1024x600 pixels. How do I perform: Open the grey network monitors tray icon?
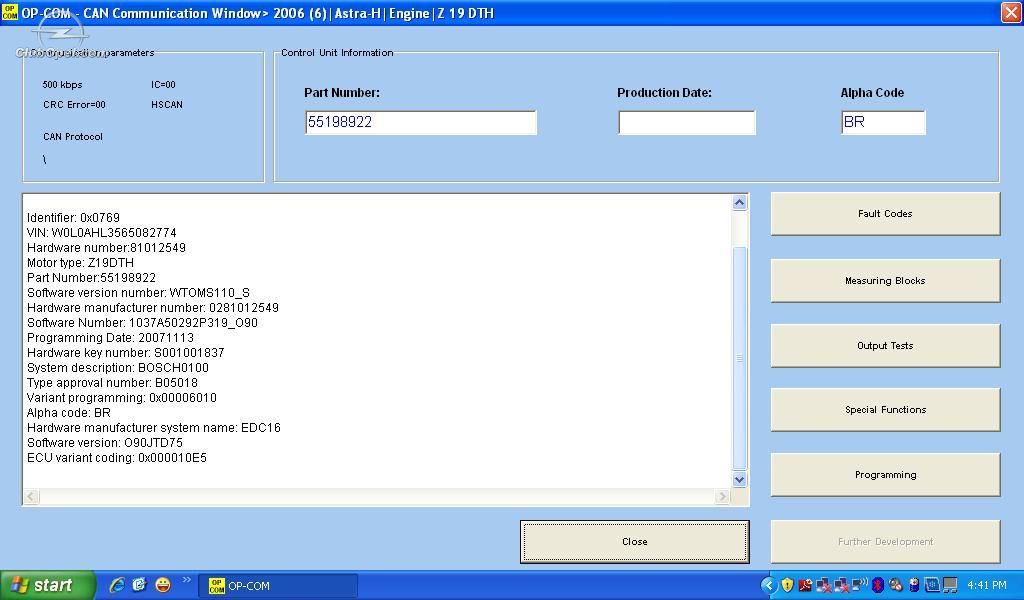(950, 586)
